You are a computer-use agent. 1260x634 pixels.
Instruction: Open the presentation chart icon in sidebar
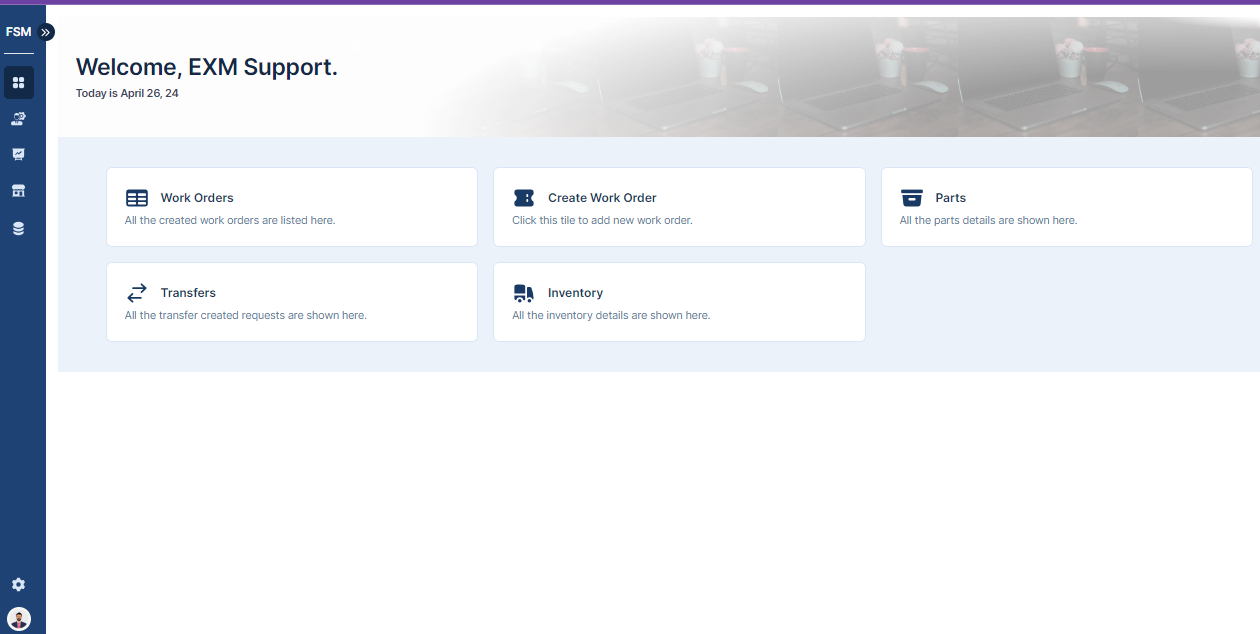tap(18, 154)
